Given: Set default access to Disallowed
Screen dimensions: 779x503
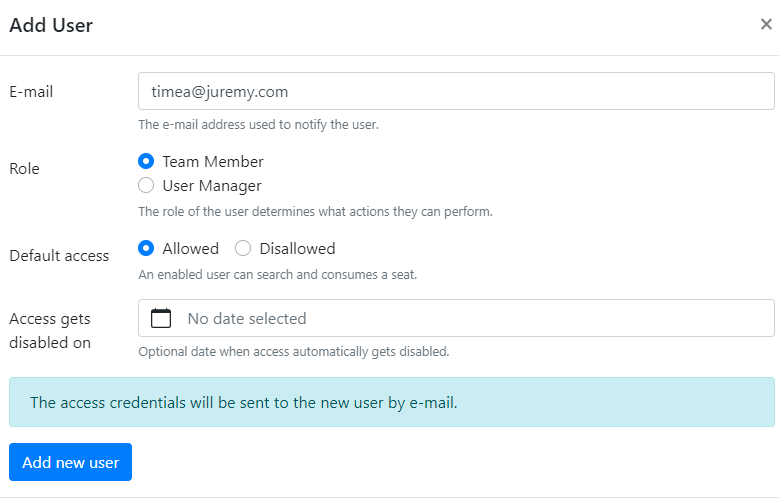Looking at the screenshot, I should (243, 248).
